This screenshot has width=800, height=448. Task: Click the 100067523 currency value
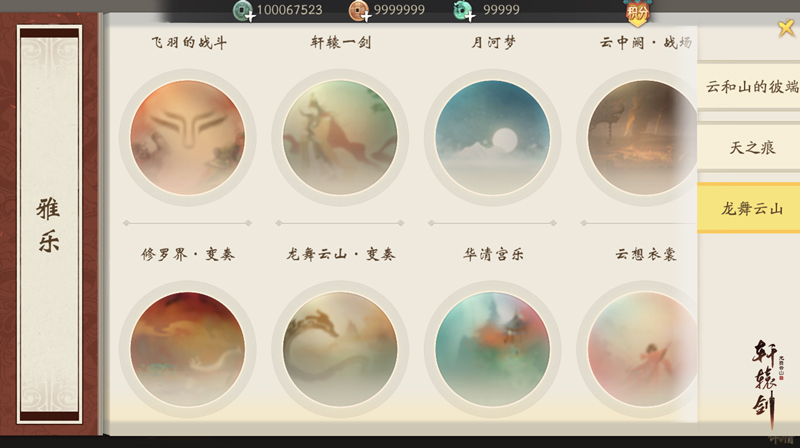click(289, 10)
